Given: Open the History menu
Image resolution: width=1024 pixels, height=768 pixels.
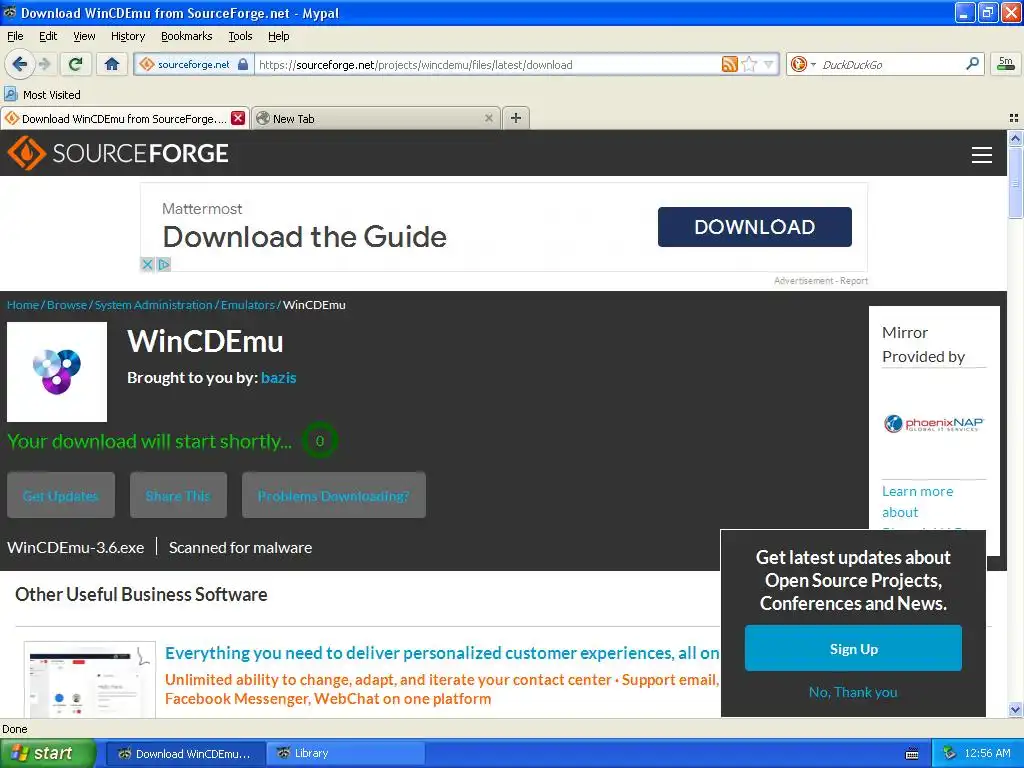Looking at the screenshot, I should (128, 36).
